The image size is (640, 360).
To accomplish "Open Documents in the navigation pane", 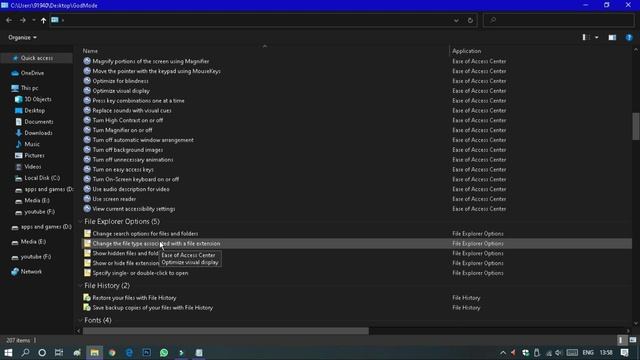I will (x=38, y=122).
